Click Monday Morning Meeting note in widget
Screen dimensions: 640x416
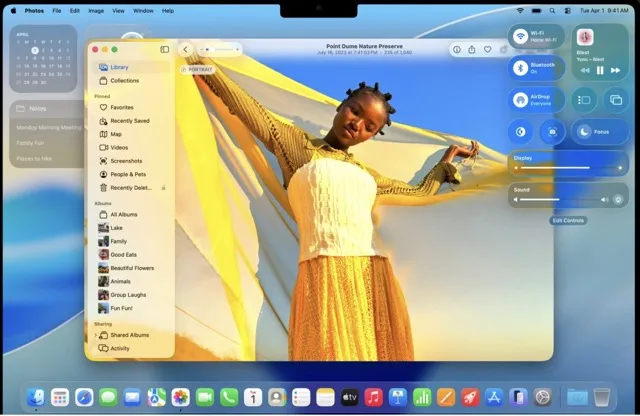[x=49, y=128]
